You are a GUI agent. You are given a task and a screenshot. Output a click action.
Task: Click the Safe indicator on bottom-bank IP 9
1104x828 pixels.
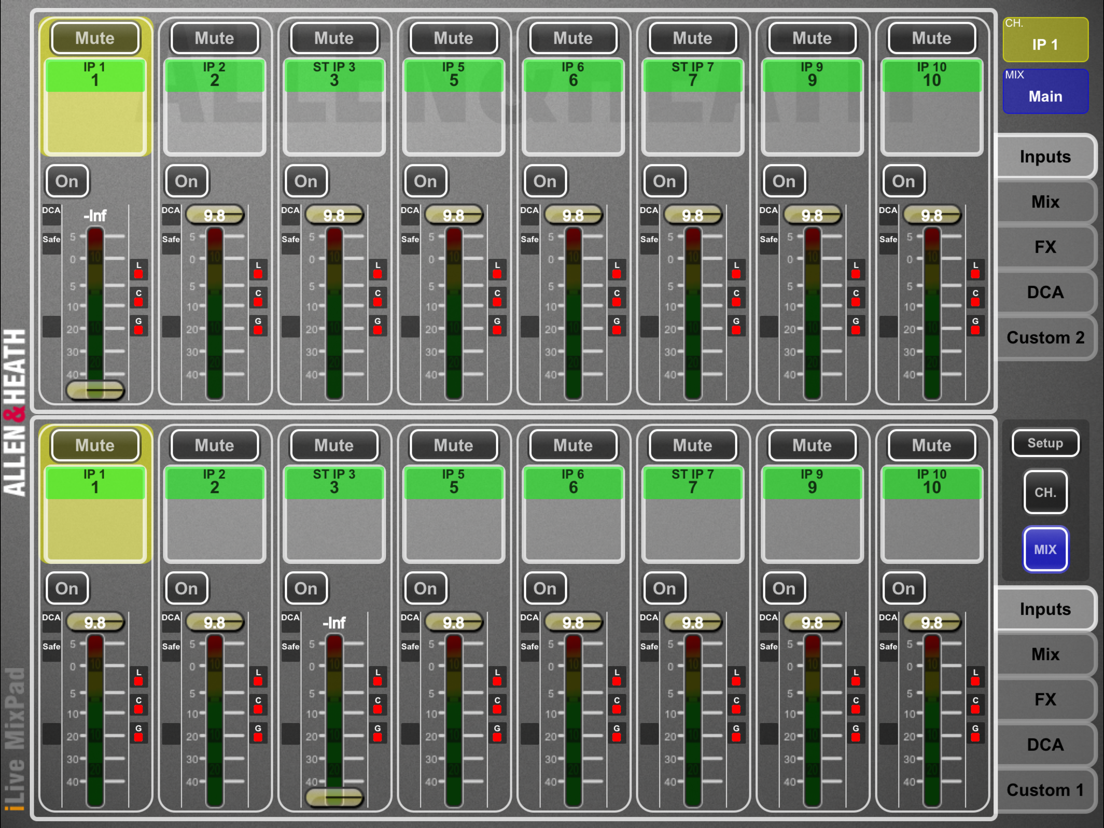(769, 650)
